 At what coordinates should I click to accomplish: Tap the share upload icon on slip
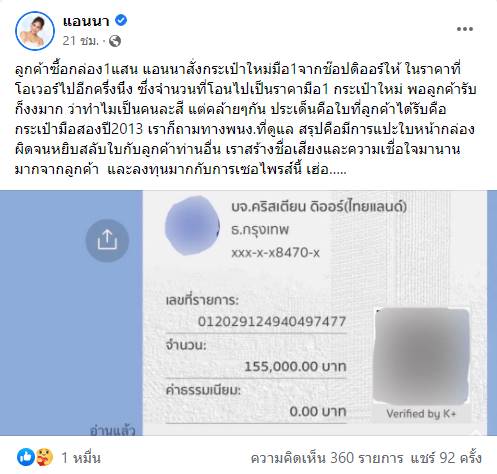point(107,240)
